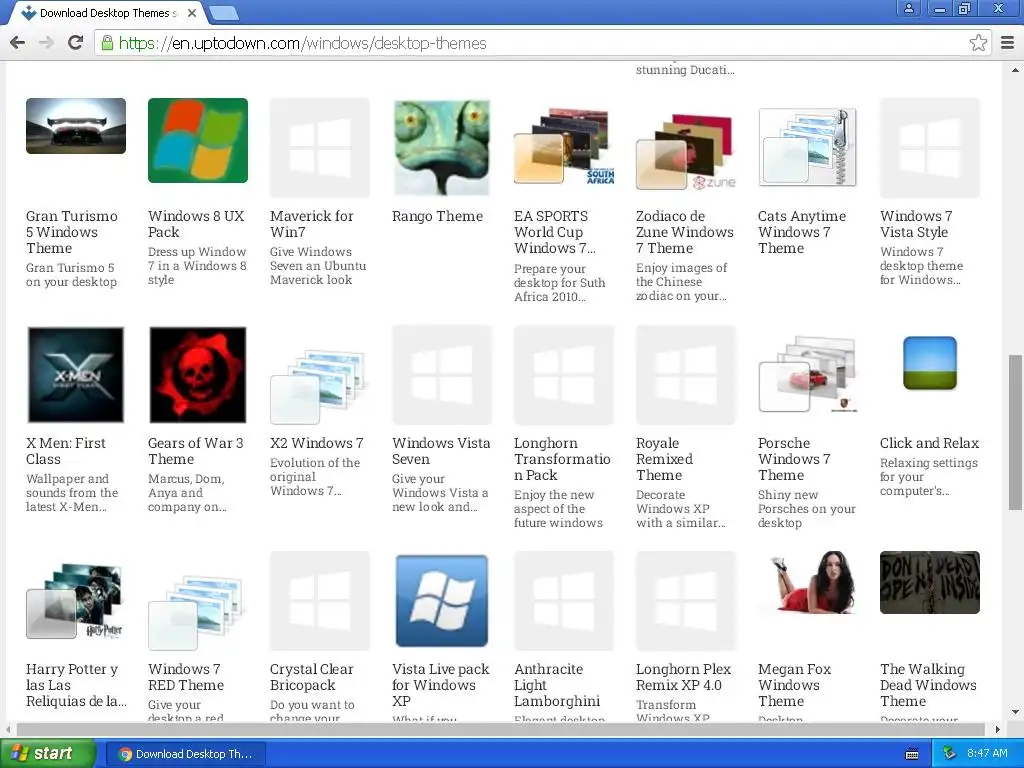Reload the current page
The image size is (1024, 768).
(x=76, y=43)
